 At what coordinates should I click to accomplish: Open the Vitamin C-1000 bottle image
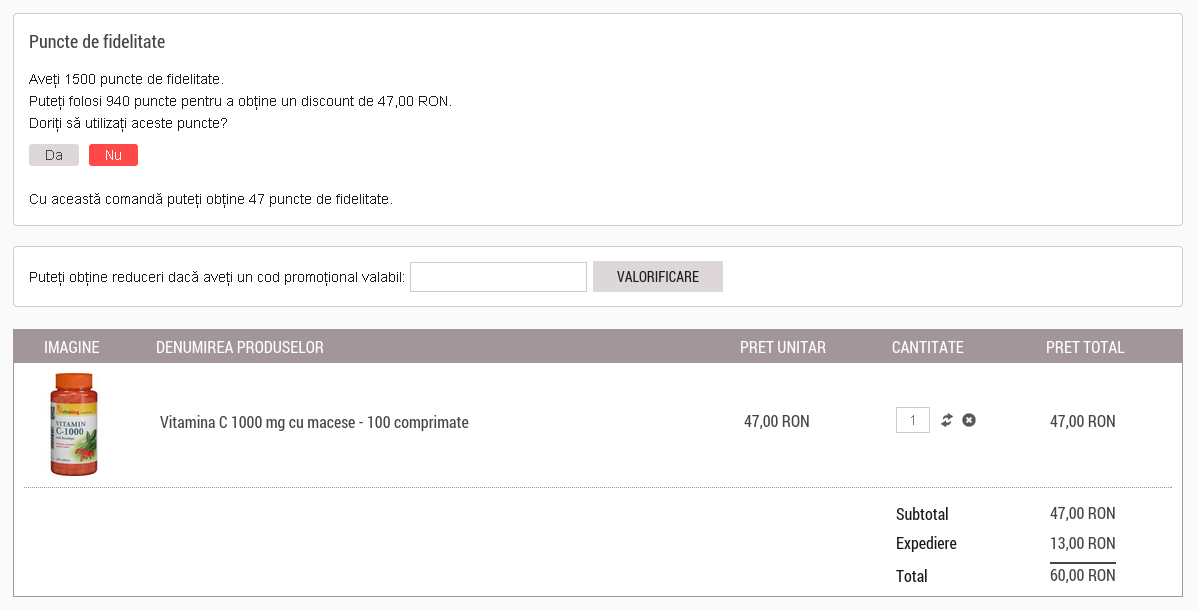tap(74, 424)
